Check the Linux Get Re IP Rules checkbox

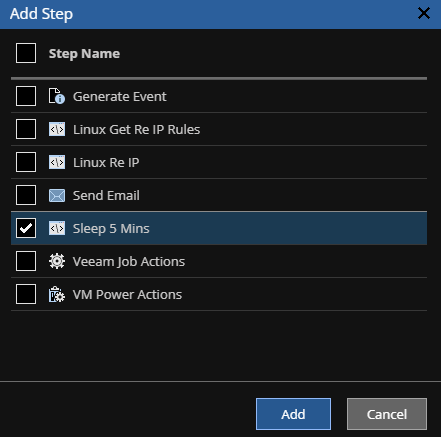click(26, 129)
